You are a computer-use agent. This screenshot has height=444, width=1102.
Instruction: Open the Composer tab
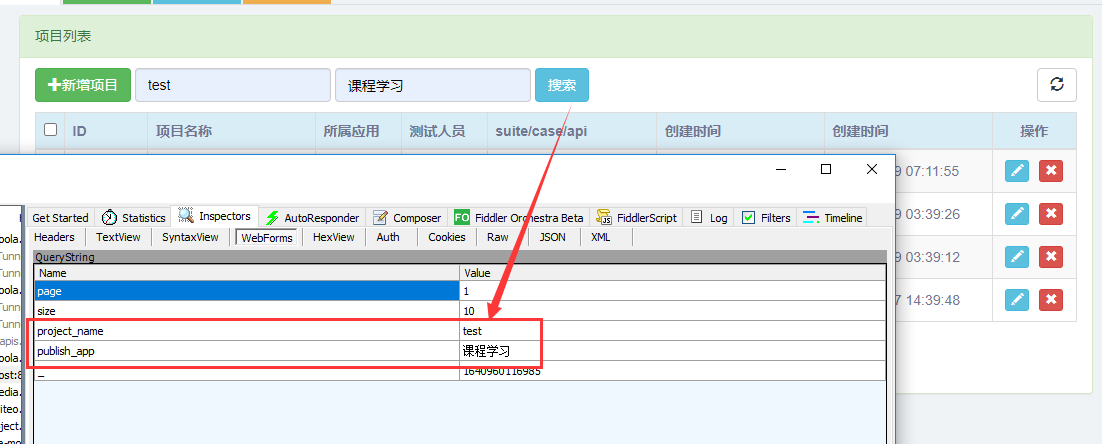[x=408, y=218]
